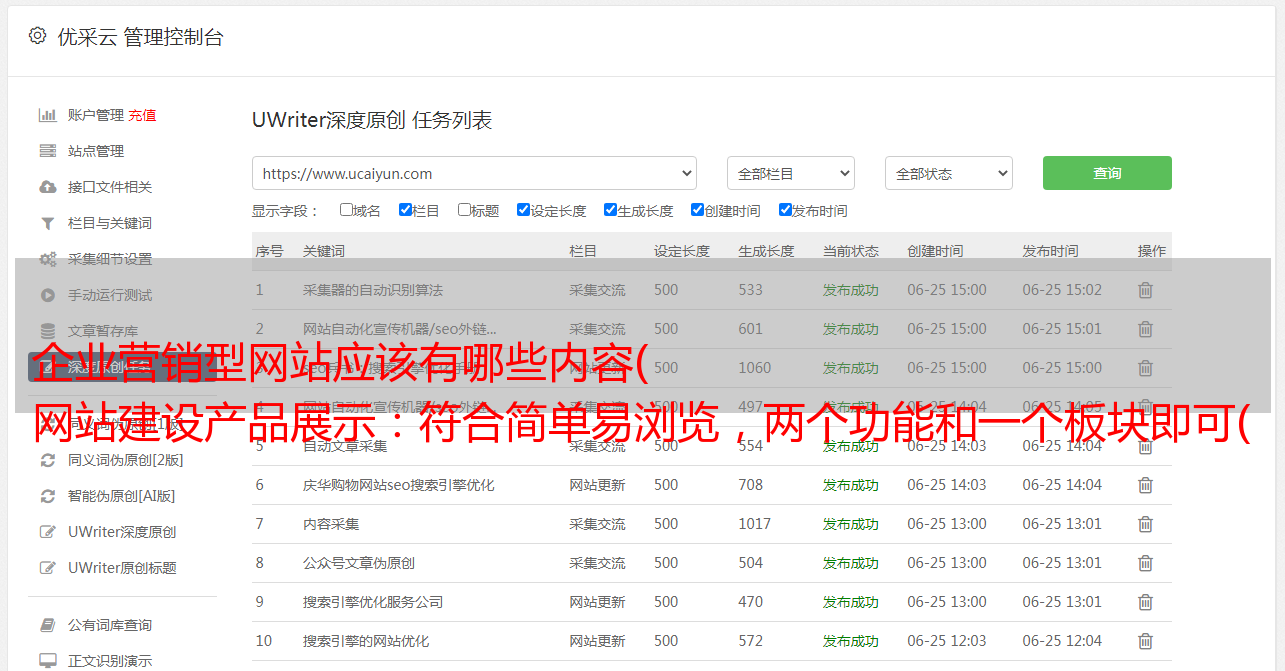Click keyword 庆华购物网站seo搜索引擎优化 in the table
Image resolution: width=1285 pixels, height=671 pixels.
(x=398, y=485)
